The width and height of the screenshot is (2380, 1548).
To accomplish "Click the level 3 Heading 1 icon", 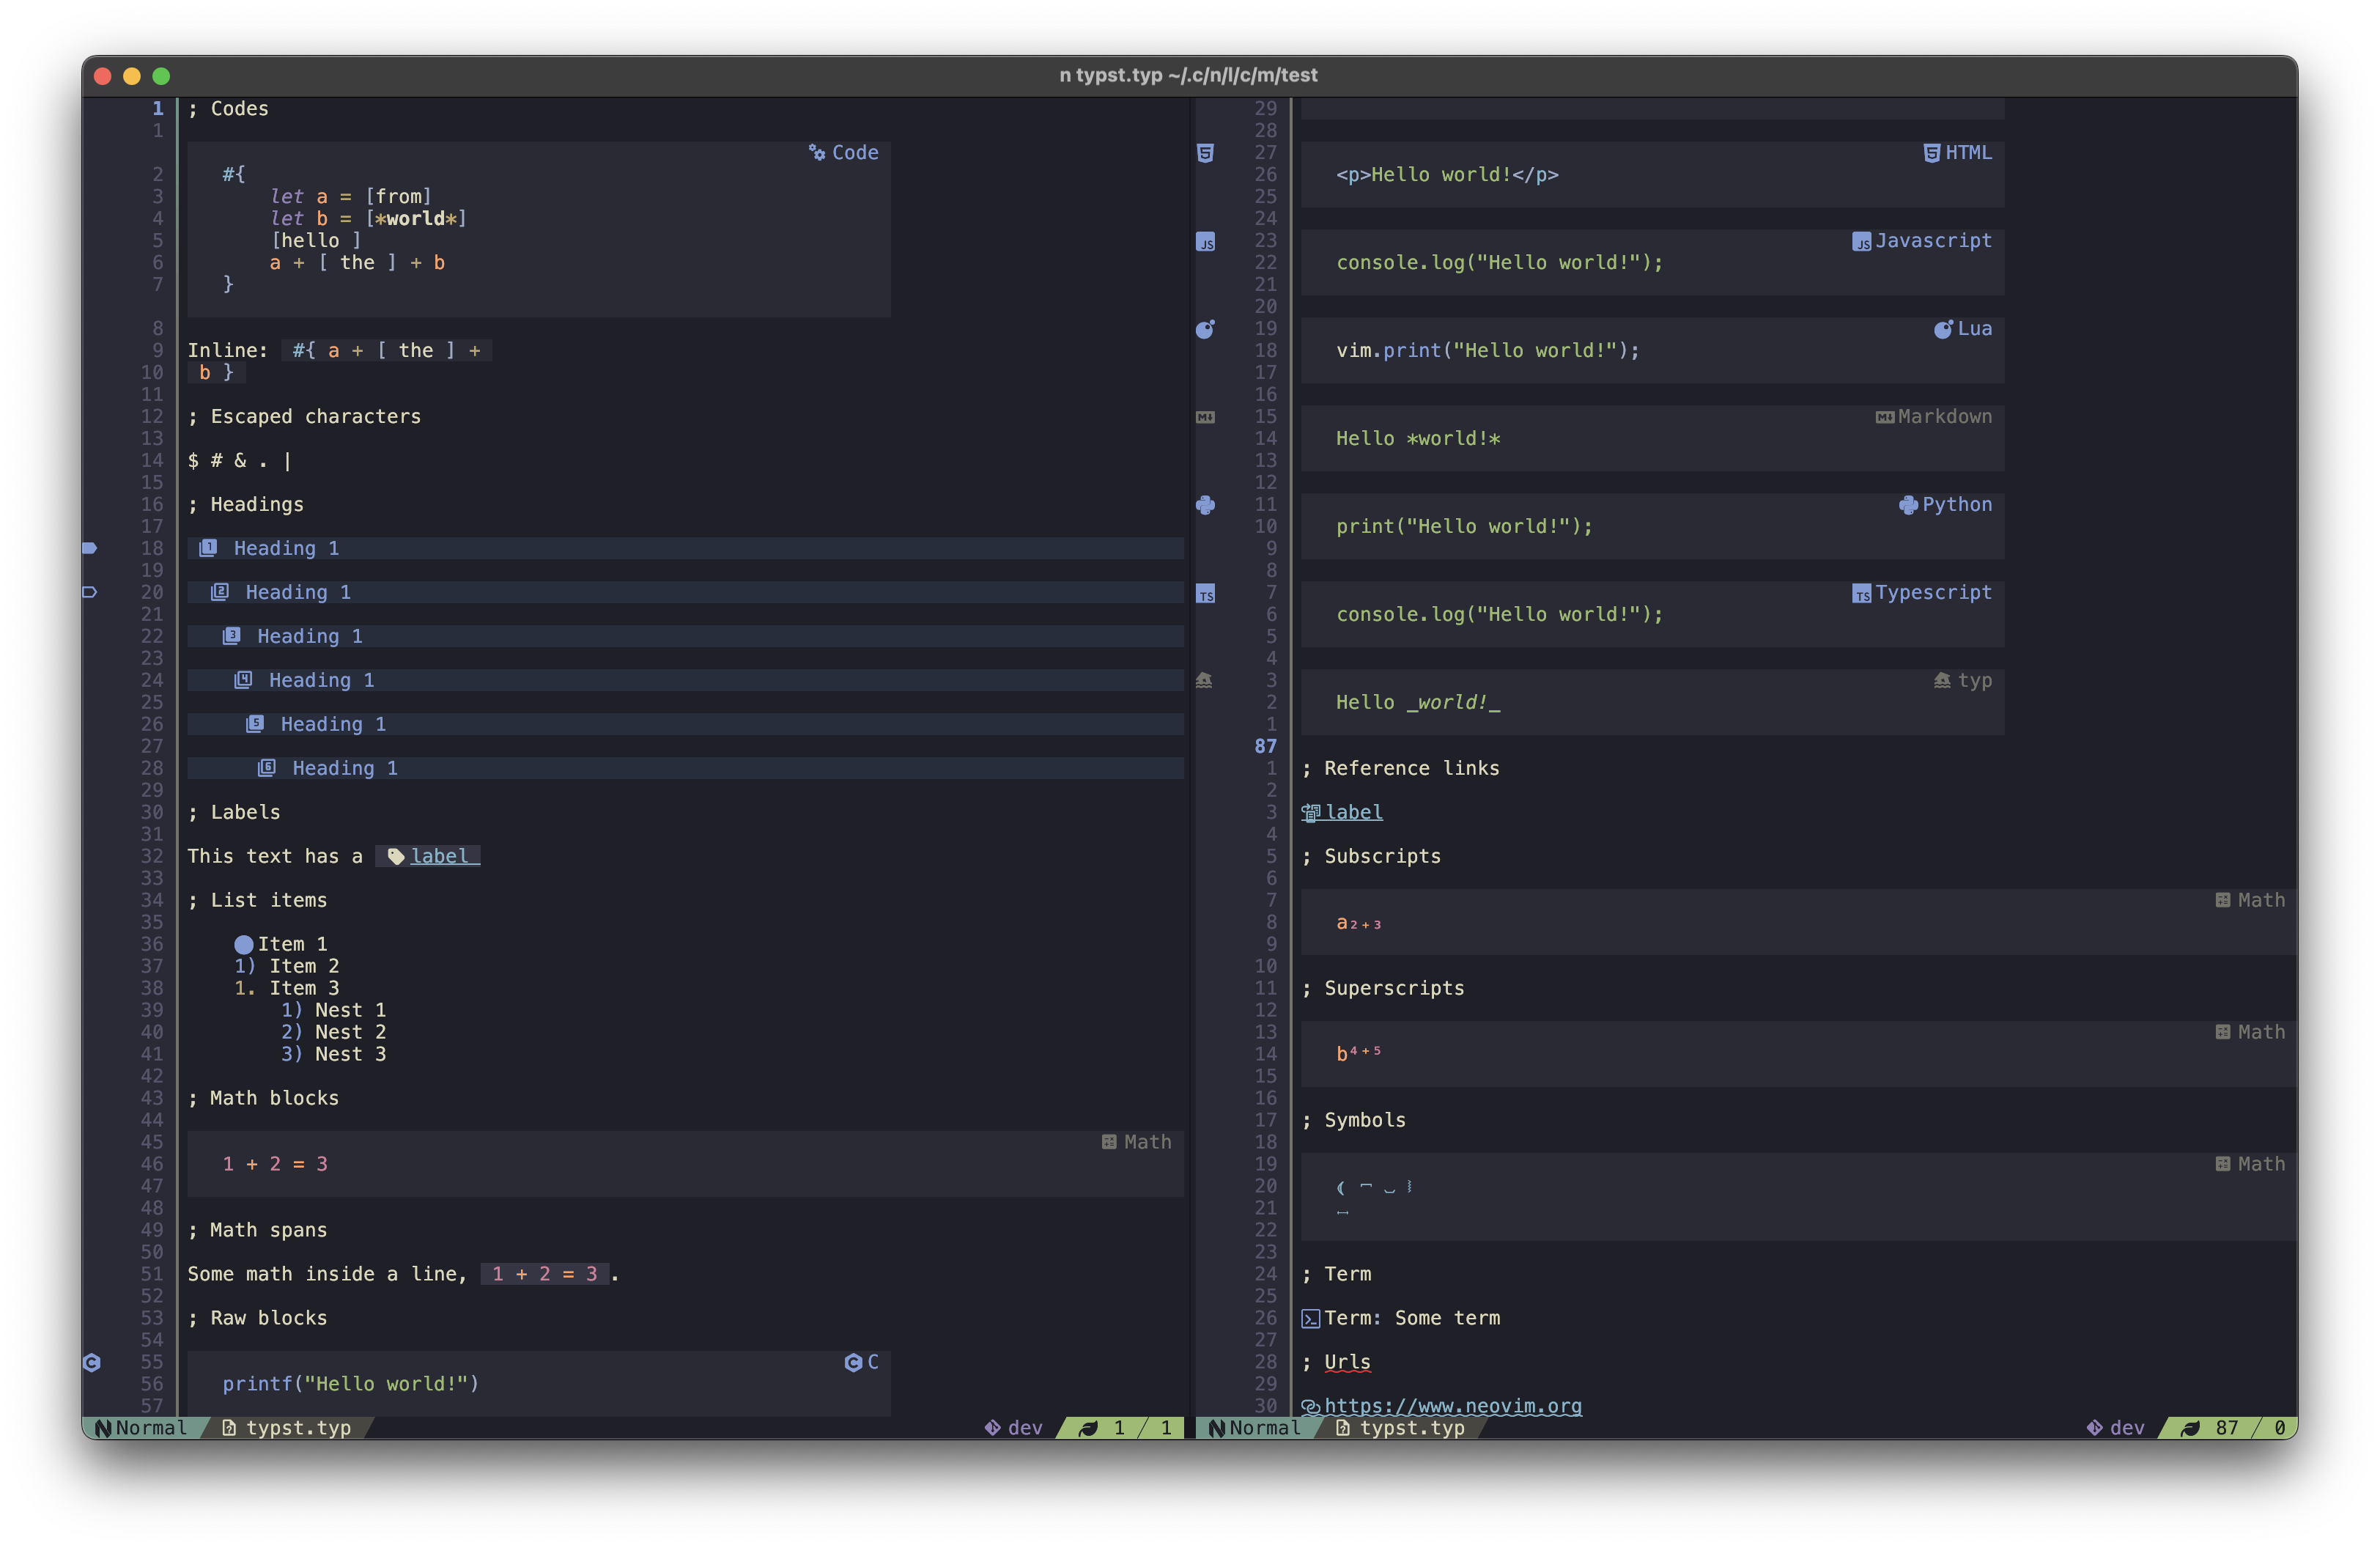I will pos(231,636).
